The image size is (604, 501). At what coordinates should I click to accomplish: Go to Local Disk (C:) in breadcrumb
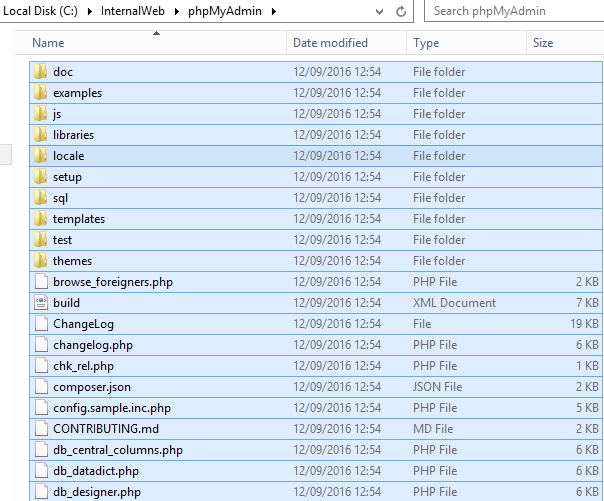pos(40,11)
